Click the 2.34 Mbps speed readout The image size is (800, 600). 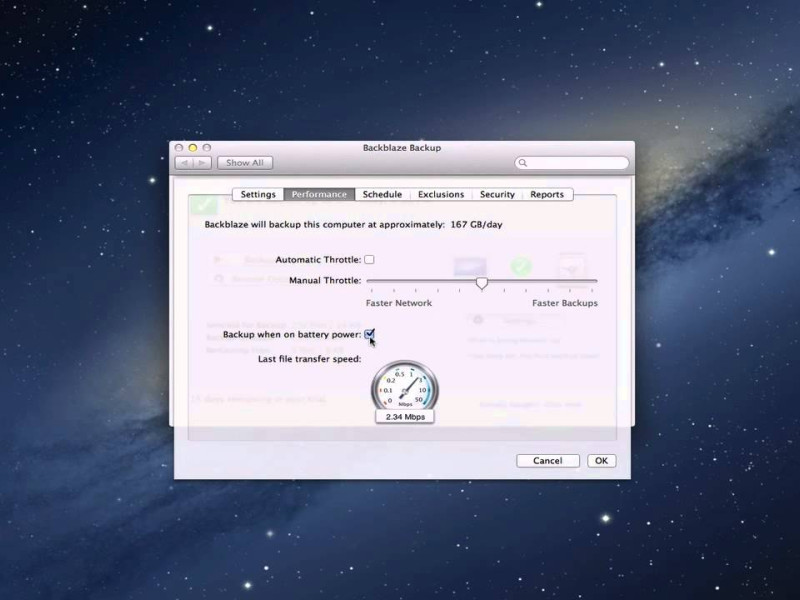coord(405,417)
